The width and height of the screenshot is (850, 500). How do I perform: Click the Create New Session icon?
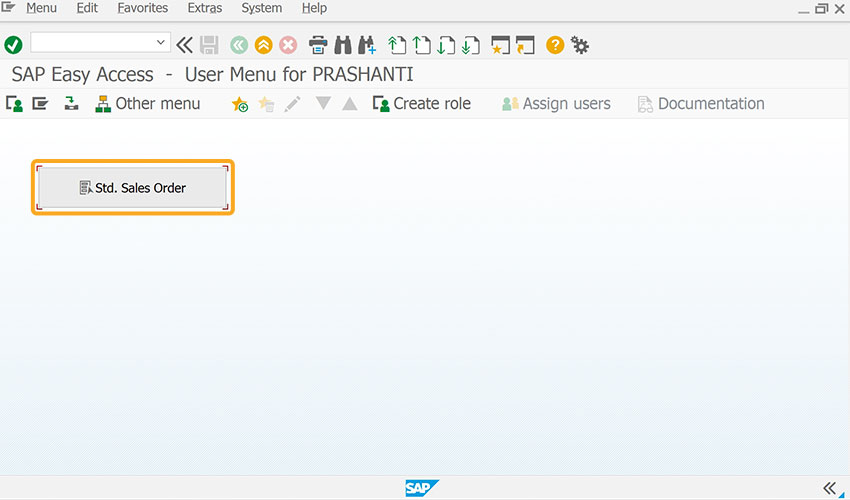(x=500, y=45)
